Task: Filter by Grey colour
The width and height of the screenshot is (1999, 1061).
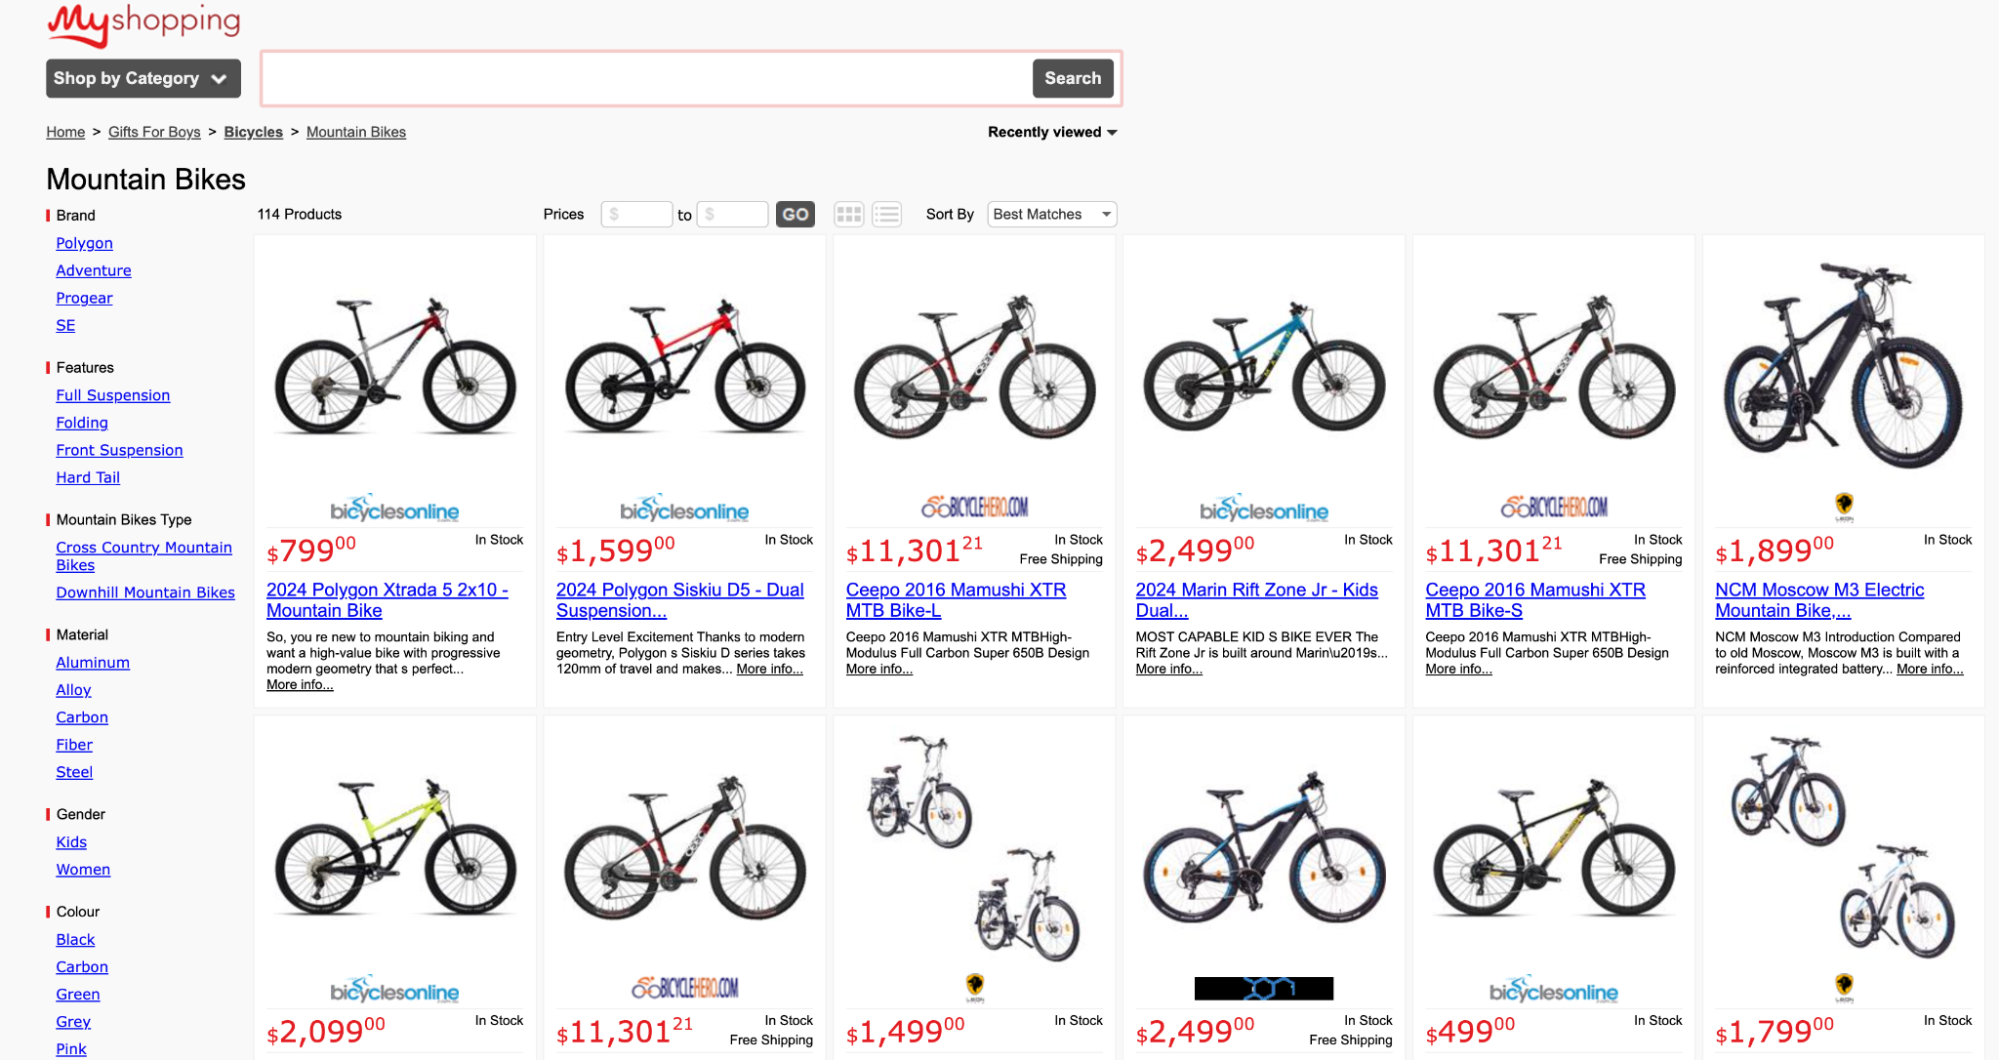Action: 73,1022
